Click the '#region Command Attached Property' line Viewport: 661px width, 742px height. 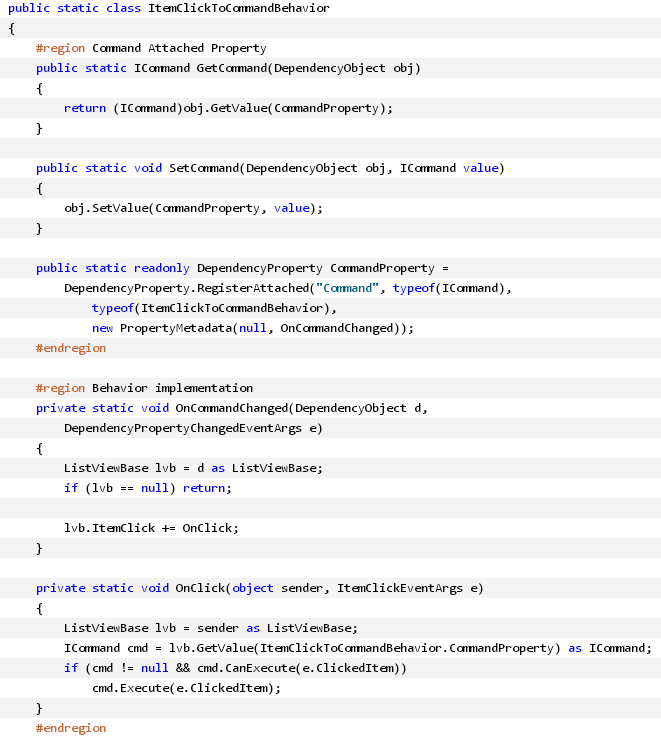pos(151,48)
